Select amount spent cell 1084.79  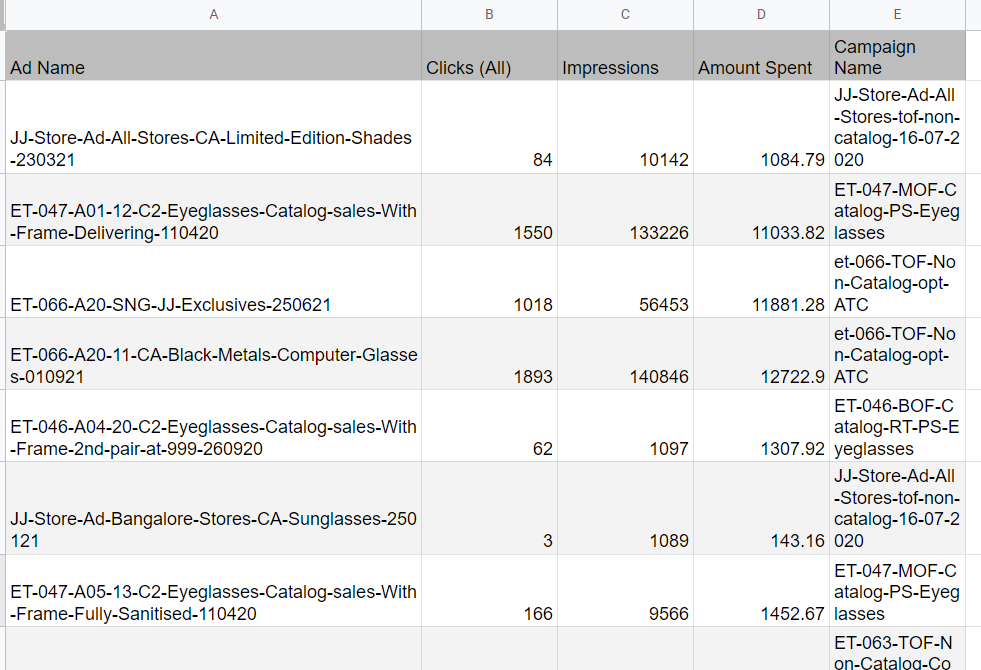[x=761, y=127]
